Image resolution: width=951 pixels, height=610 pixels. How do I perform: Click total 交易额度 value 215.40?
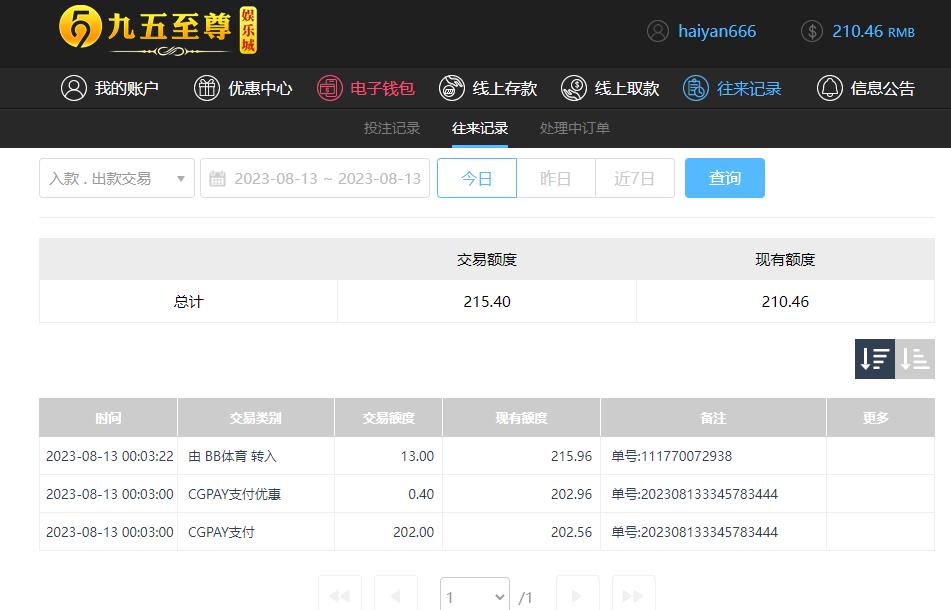click(487, 301)
